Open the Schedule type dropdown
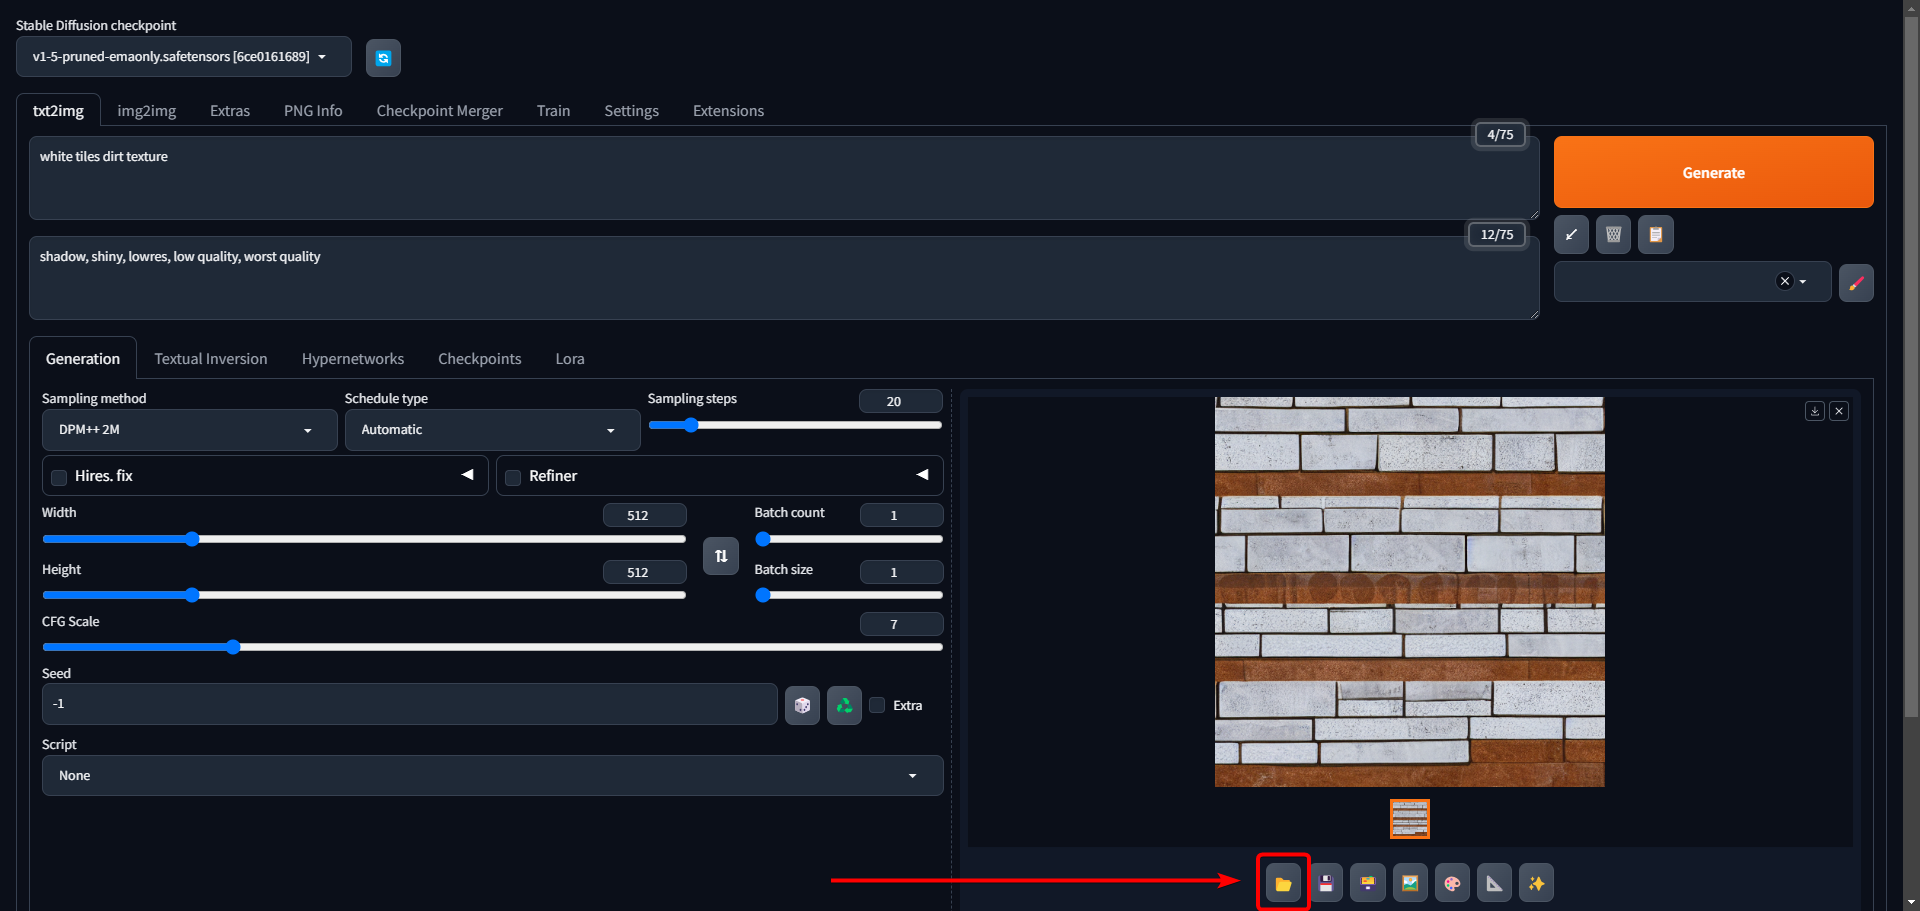The image size is (1920, 911). point(492,430)
